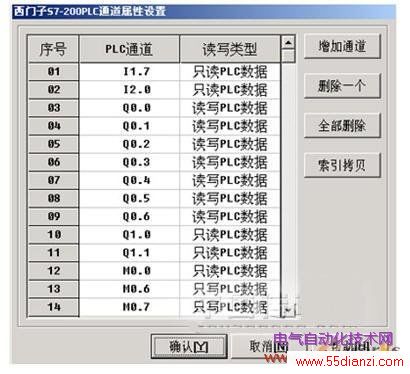This screenshot has width=410, height=374.
Task: Click 读写PLC数据 cell in row Q0.3
Action: [230, 162]
